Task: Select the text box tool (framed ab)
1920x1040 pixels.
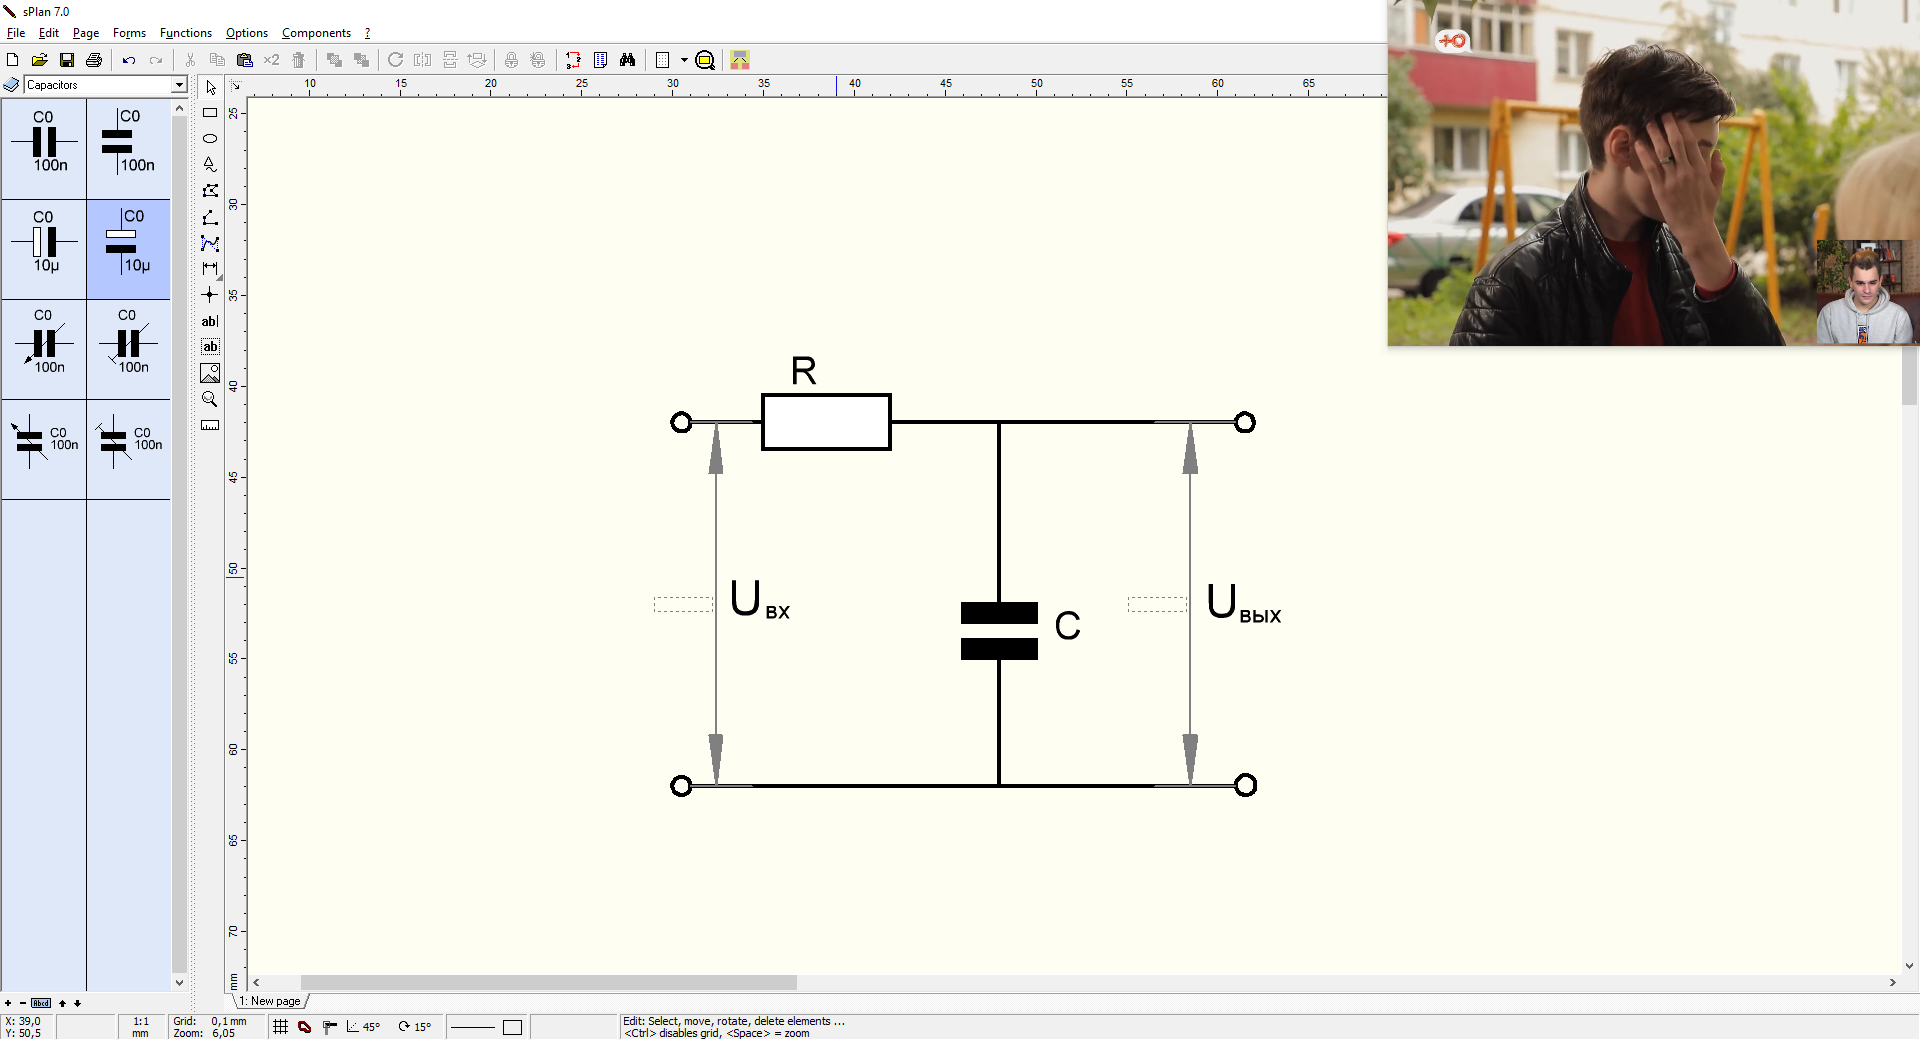Action: [x=210, y=347]
